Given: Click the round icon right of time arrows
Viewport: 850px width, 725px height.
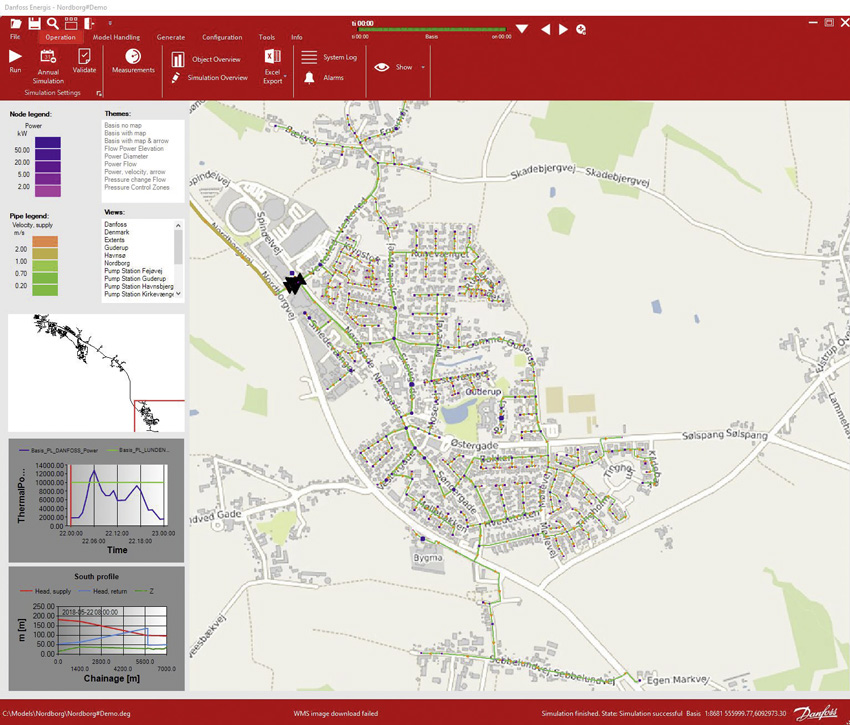Looking at the screenshot, I should 581,29.
